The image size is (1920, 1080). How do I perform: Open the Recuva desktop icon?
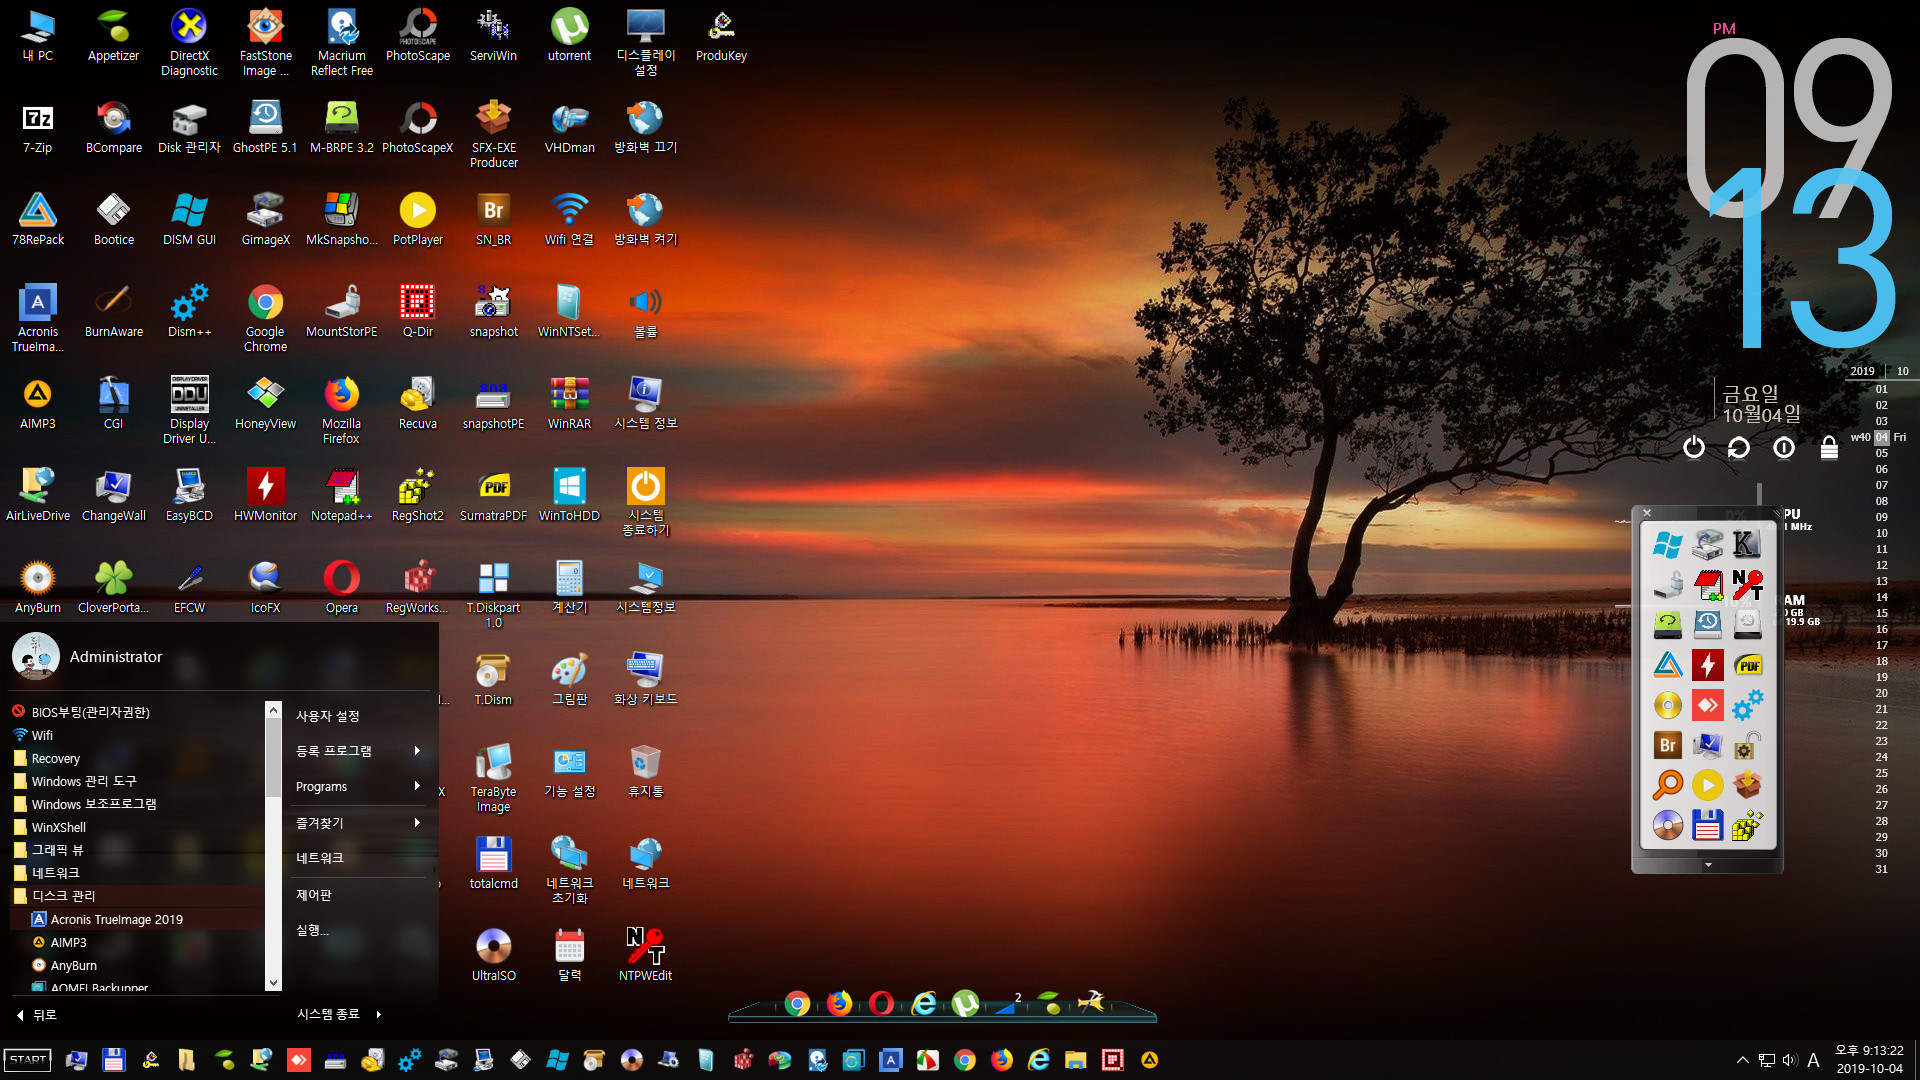[x=417, y=404]
